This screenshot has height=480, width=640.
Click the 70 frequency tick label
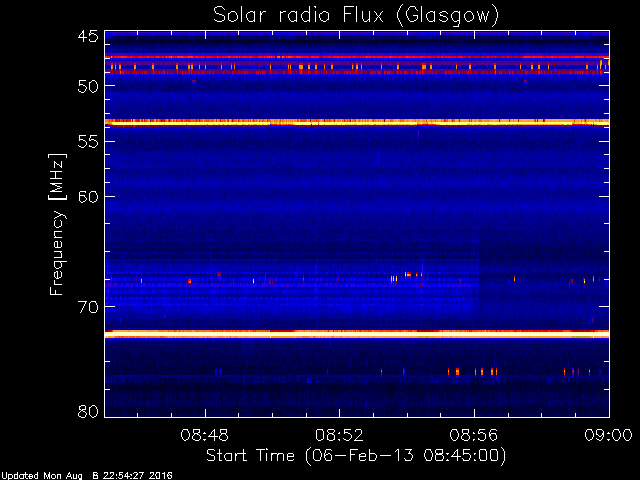88,307
